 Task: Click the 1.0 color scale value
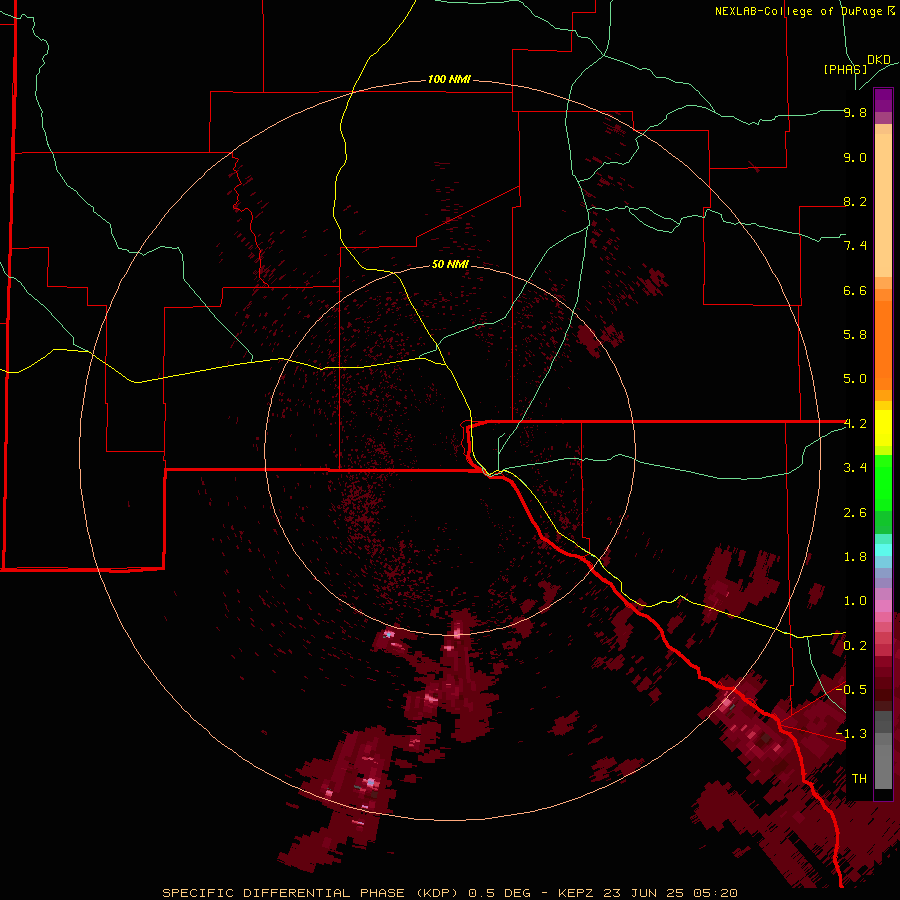(x=855, y=601)
